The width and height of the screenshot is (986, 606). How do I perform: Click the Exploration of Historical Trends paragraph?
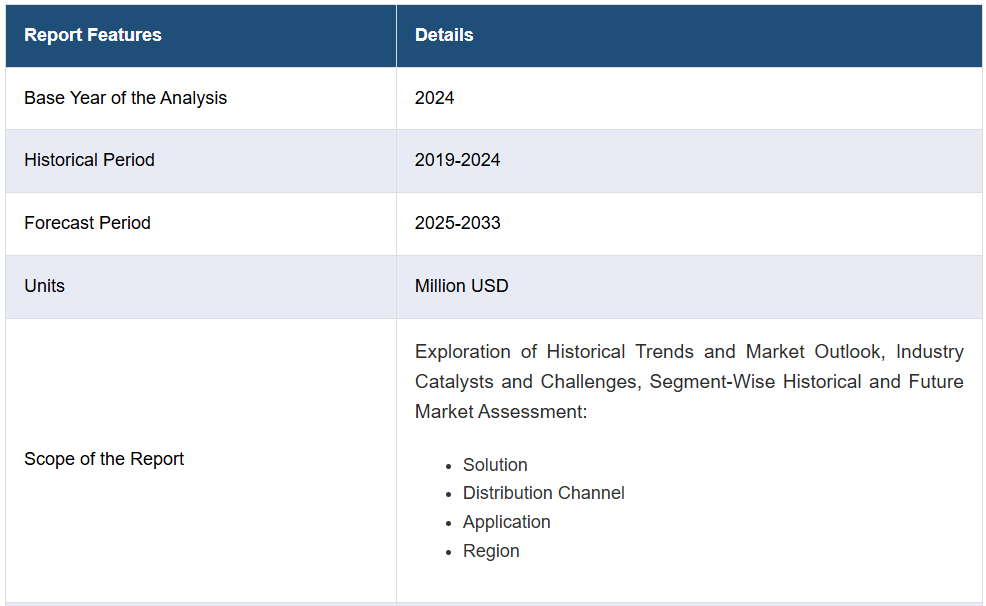689,382
